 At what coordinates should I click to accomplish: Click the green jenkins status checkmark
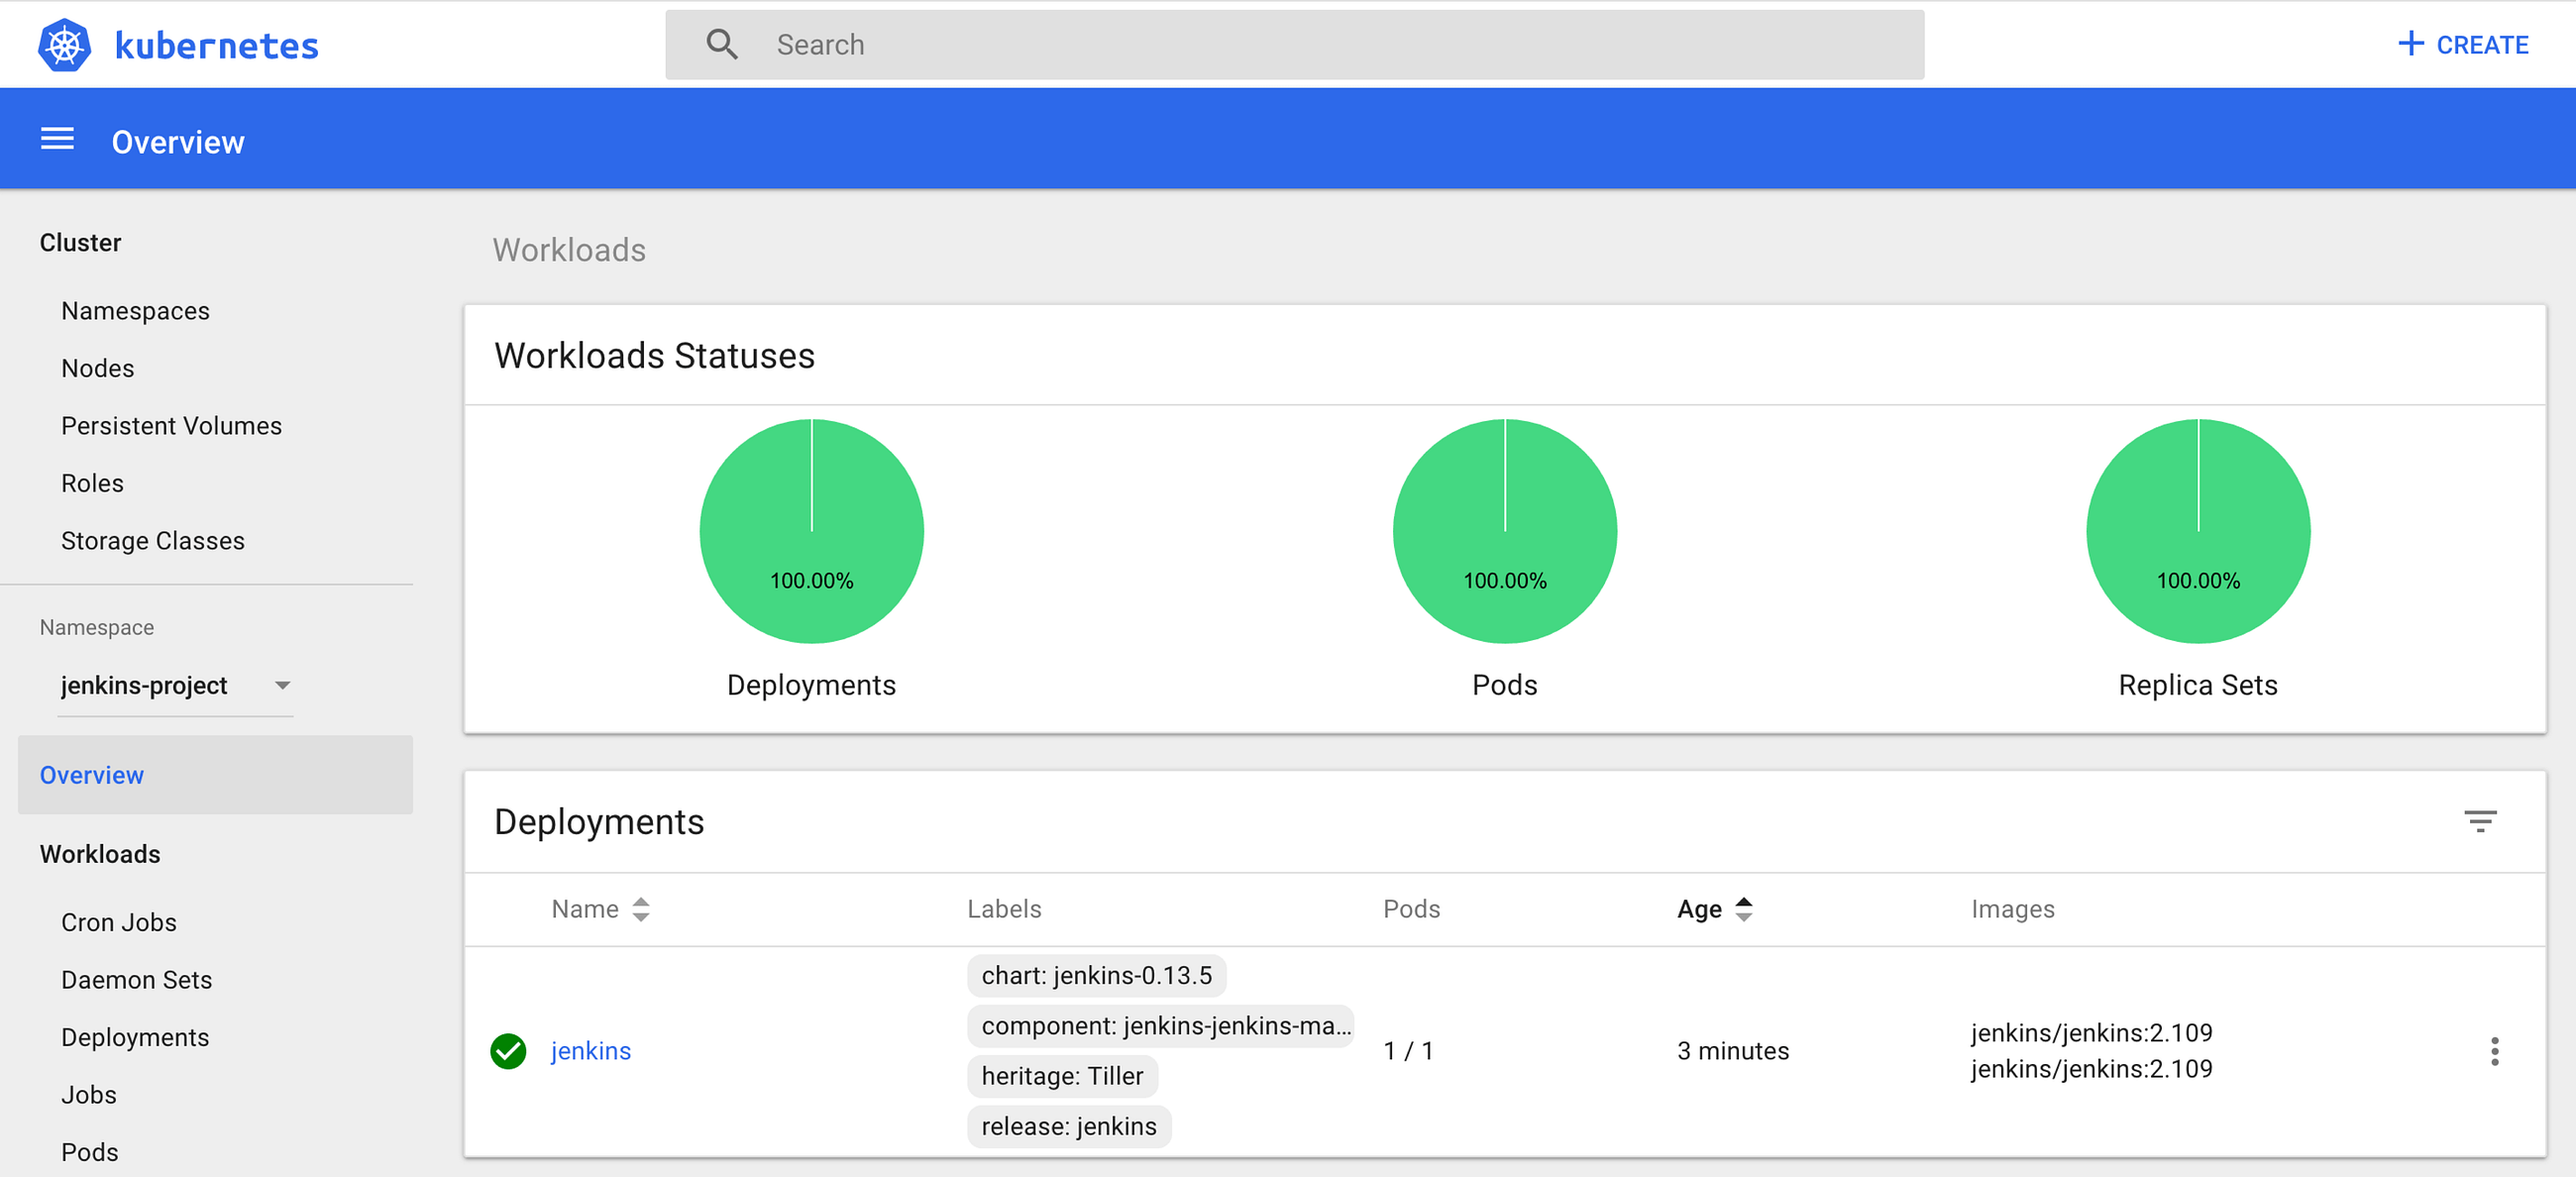[x=508, y=1051]
